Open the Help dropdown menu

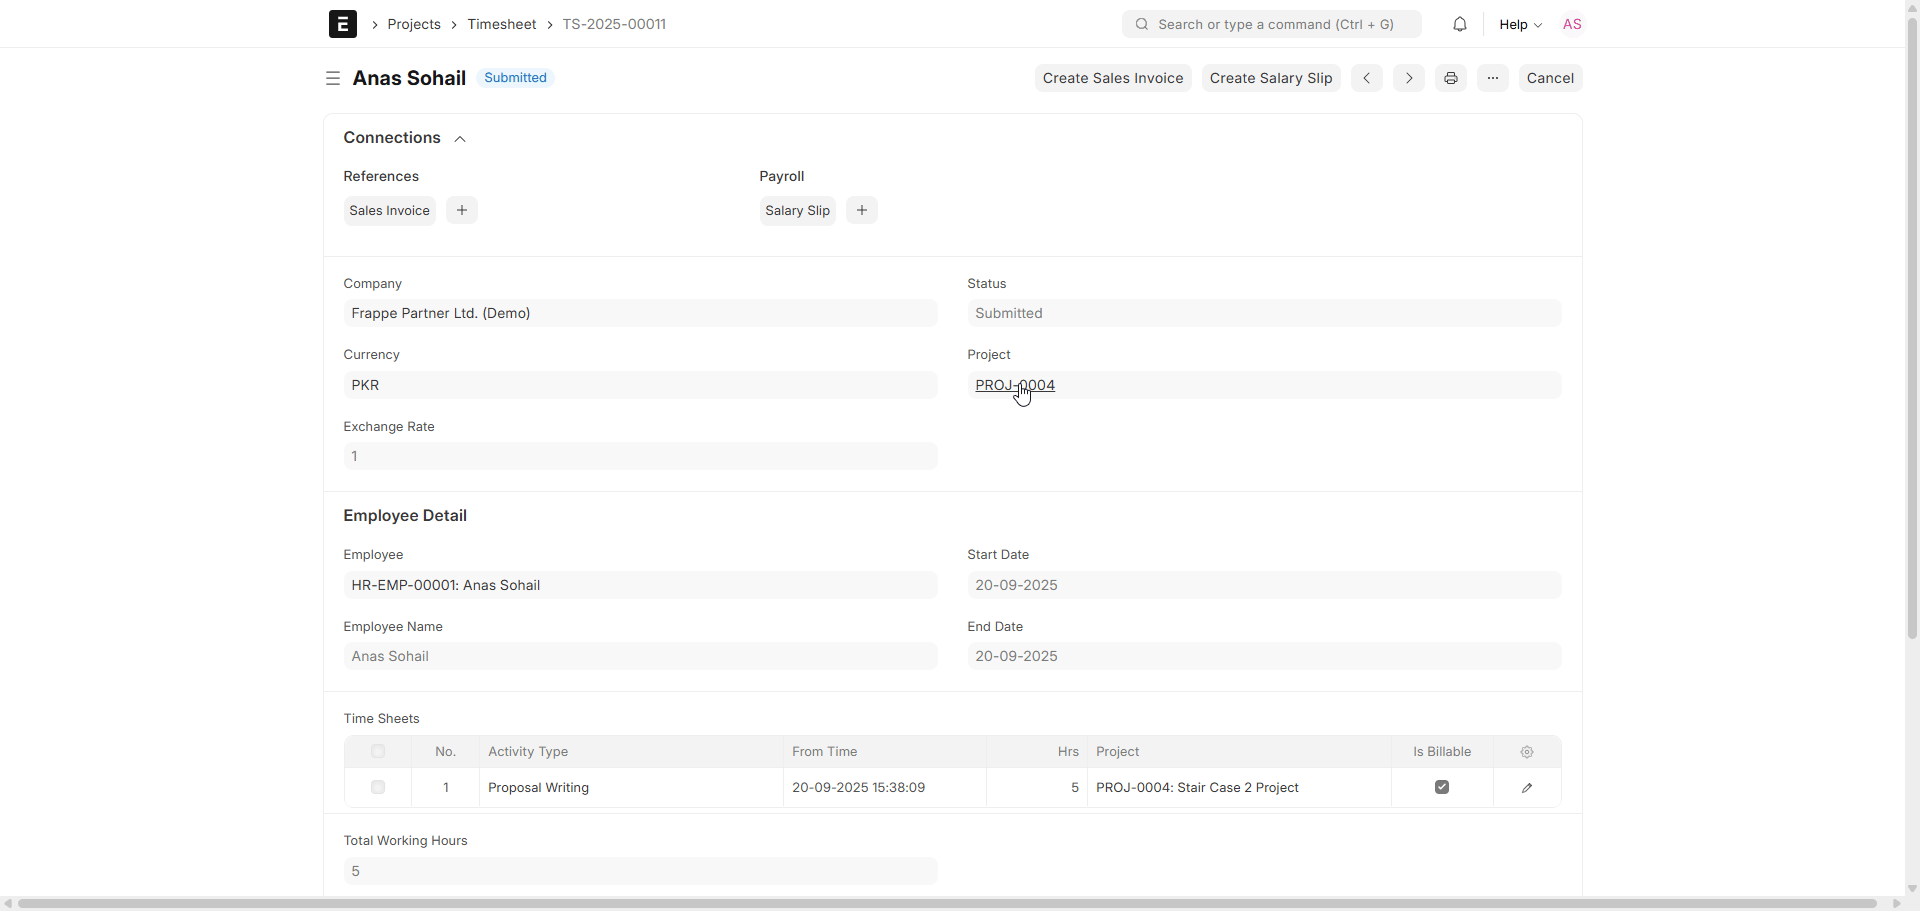click(x=1519, y=24)
